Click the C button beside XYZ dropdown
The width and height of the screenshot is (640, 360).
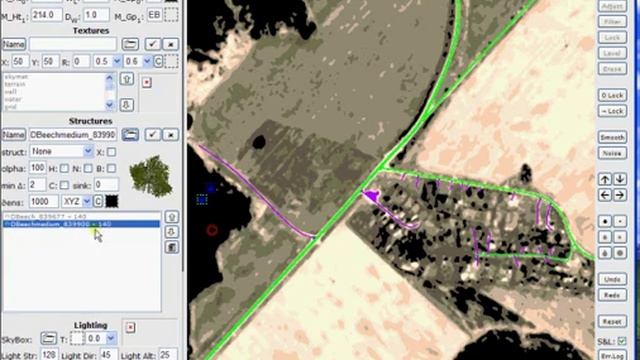coord(98,201)
